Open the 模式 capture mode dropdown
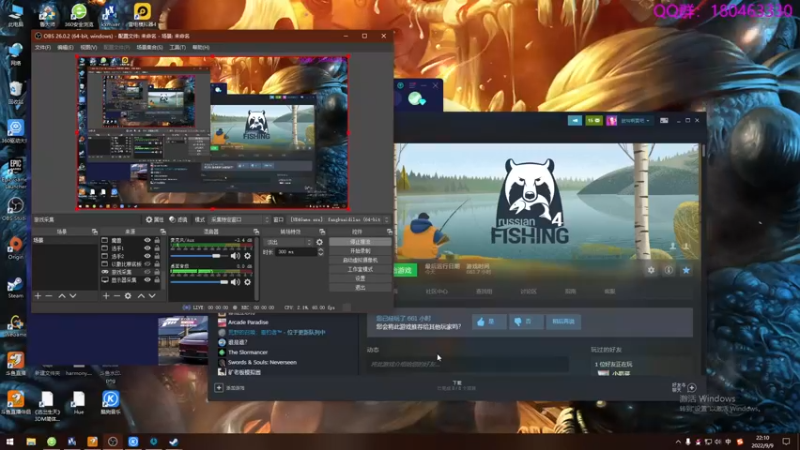This screenshot has width=800, height=450. point(239,219)
